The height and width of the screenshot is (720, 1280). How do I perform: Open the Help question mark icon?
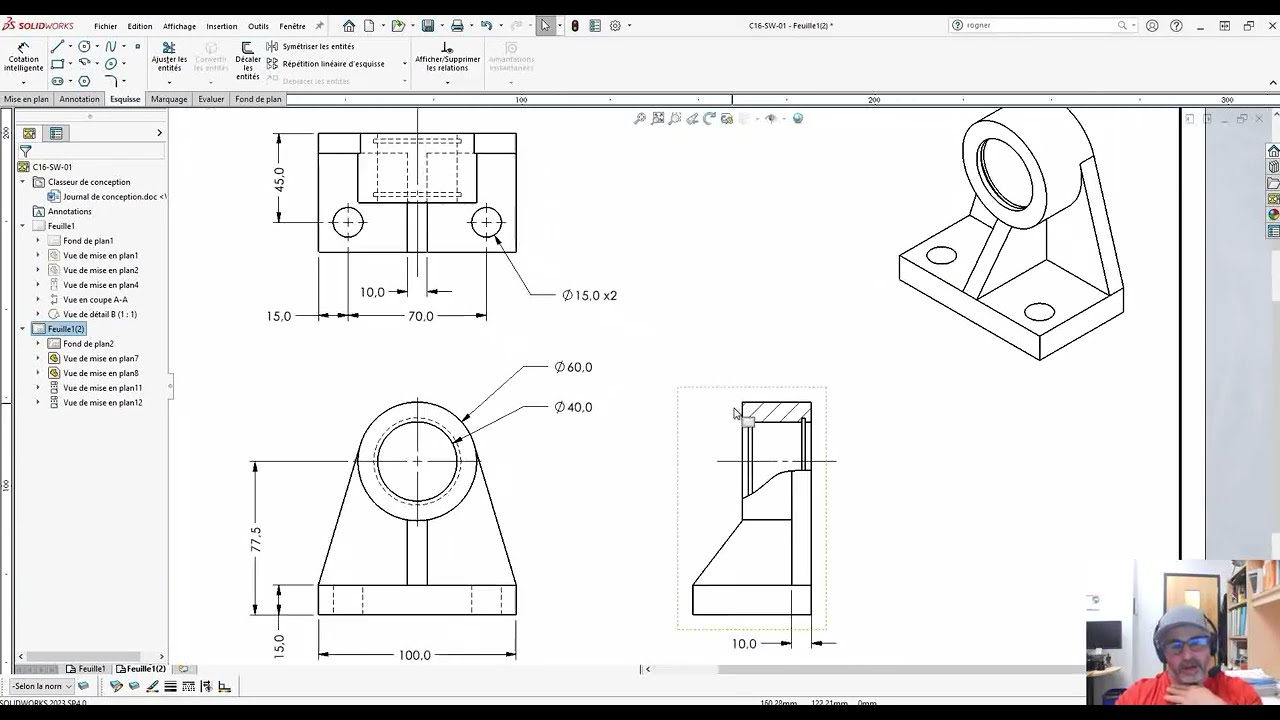coord(1176,26)
